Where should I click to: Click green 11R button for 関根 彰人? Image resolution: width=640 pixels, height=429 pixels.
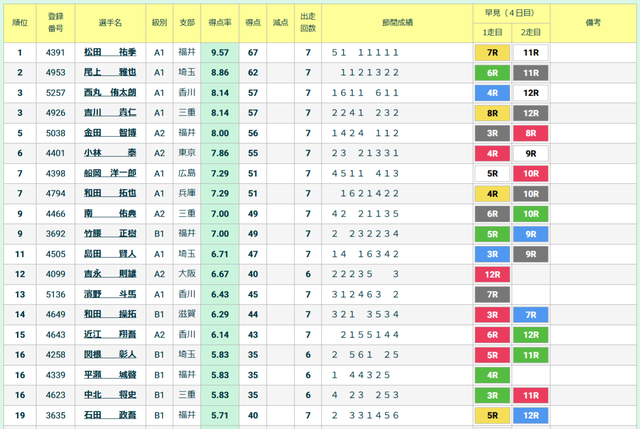[x=531, y=355]
